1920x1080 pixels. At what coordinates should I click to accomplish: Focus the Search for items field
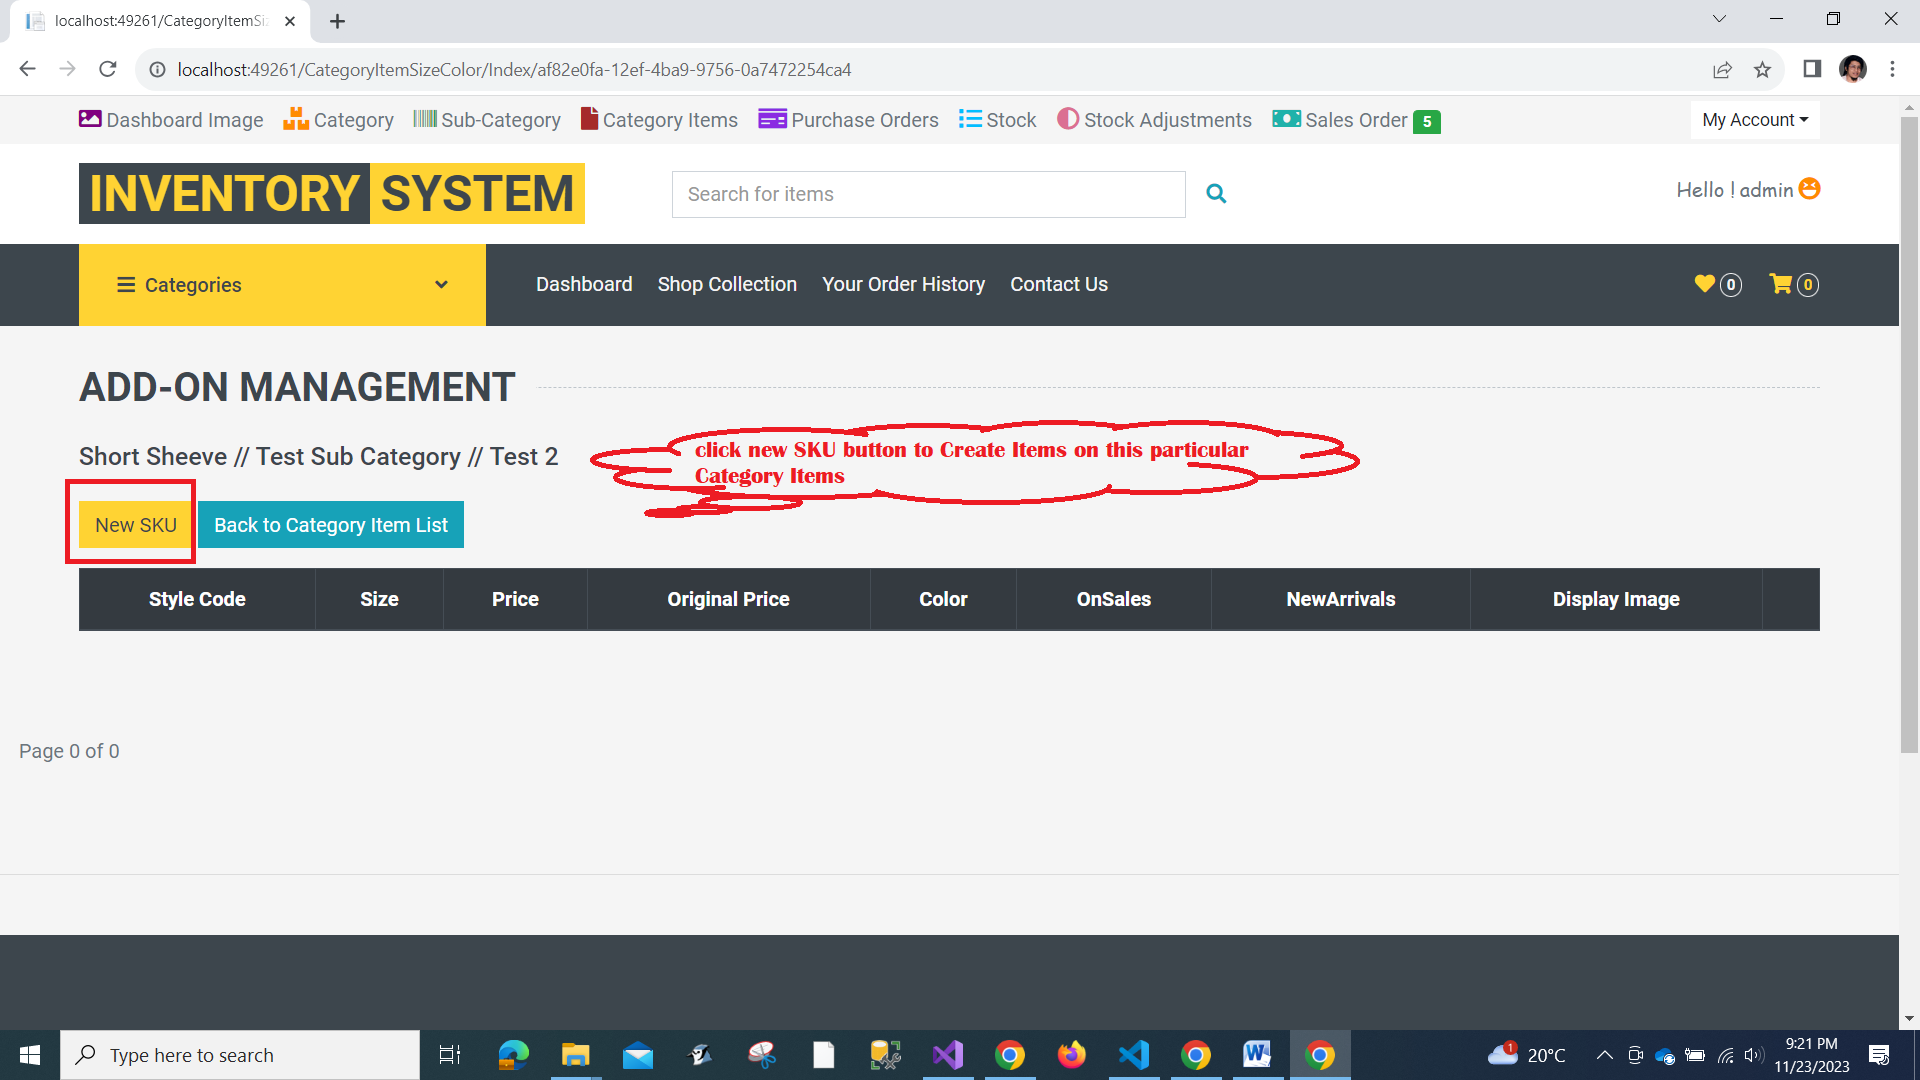928,194
